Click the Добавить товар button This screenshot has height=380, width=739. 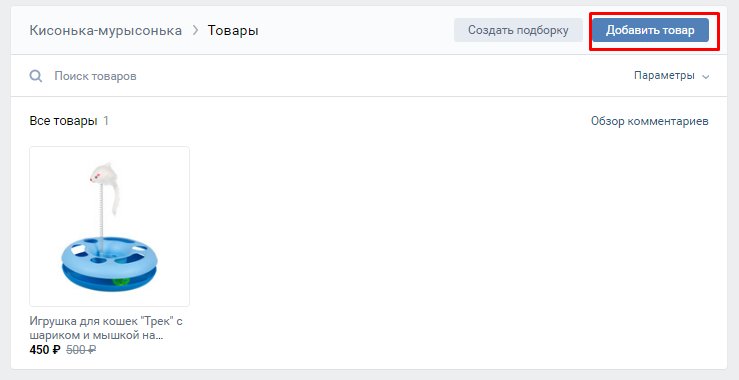tap(650, 30)
